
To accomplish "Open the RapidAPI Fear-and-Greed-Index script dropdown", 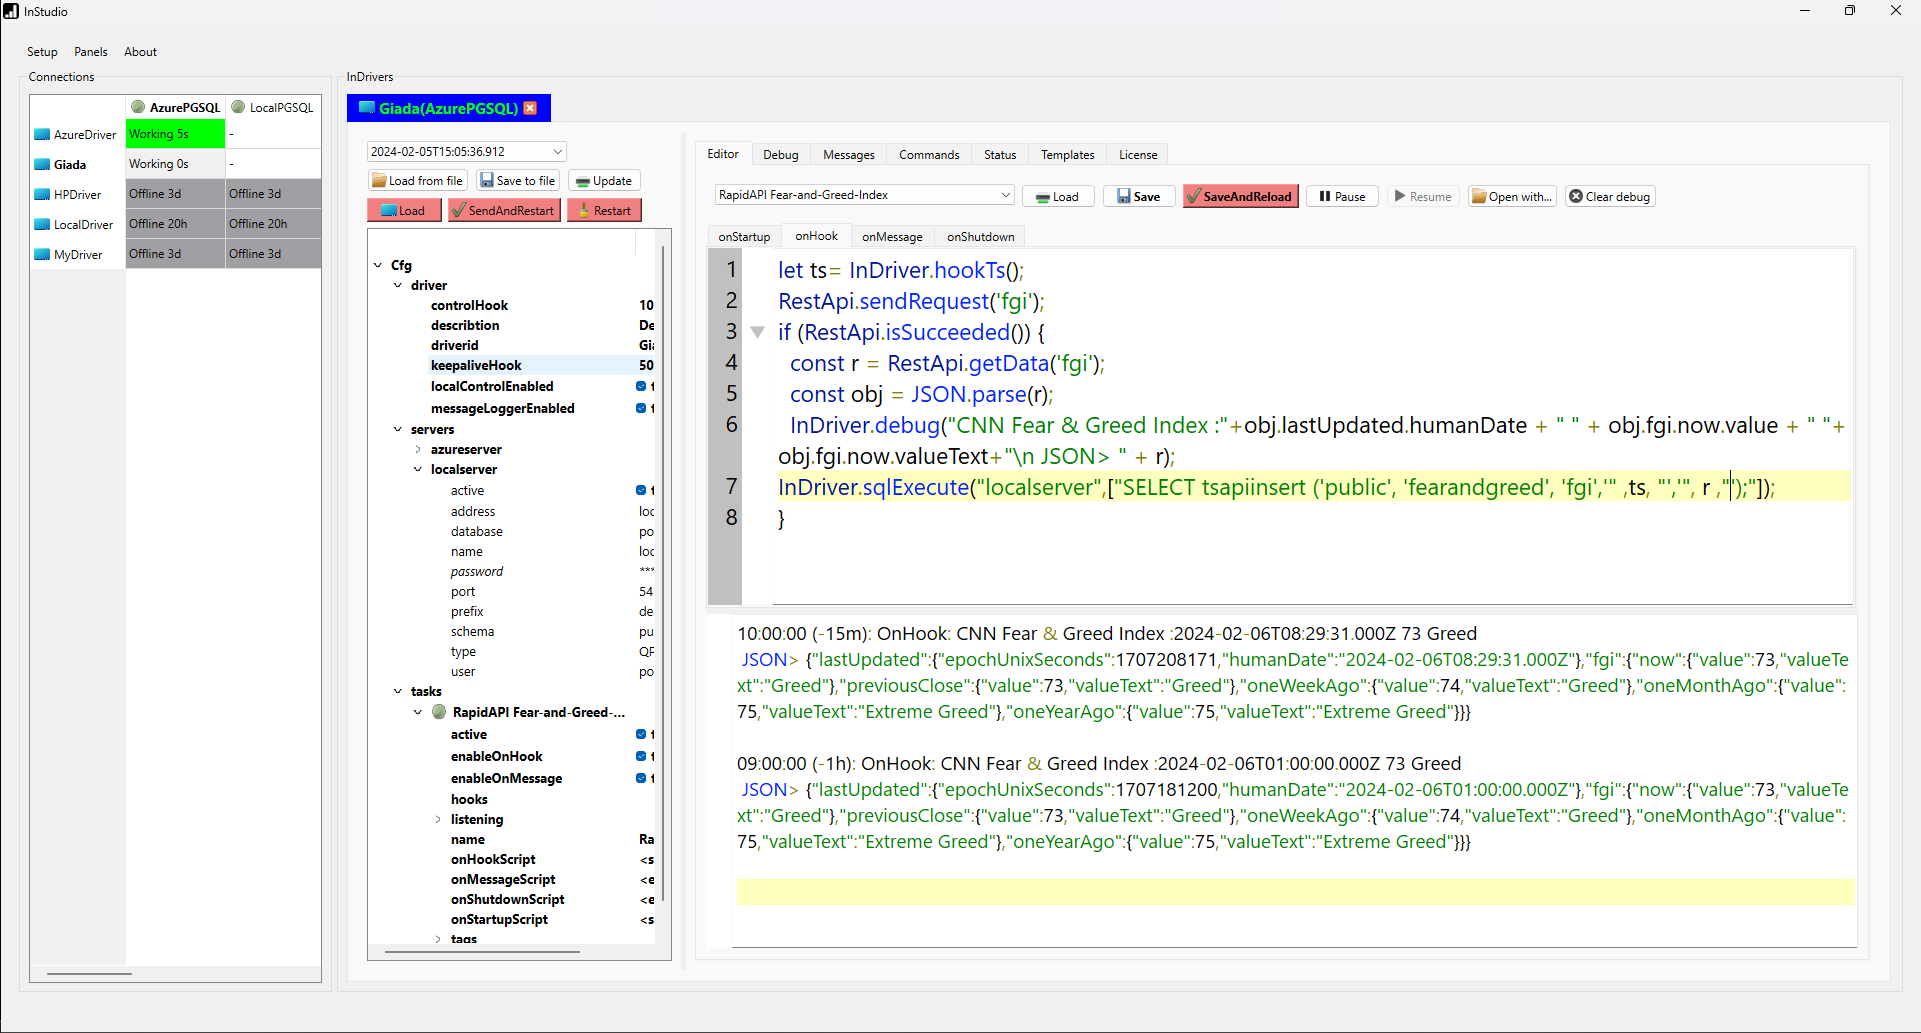I will [x=1005, y=195].
